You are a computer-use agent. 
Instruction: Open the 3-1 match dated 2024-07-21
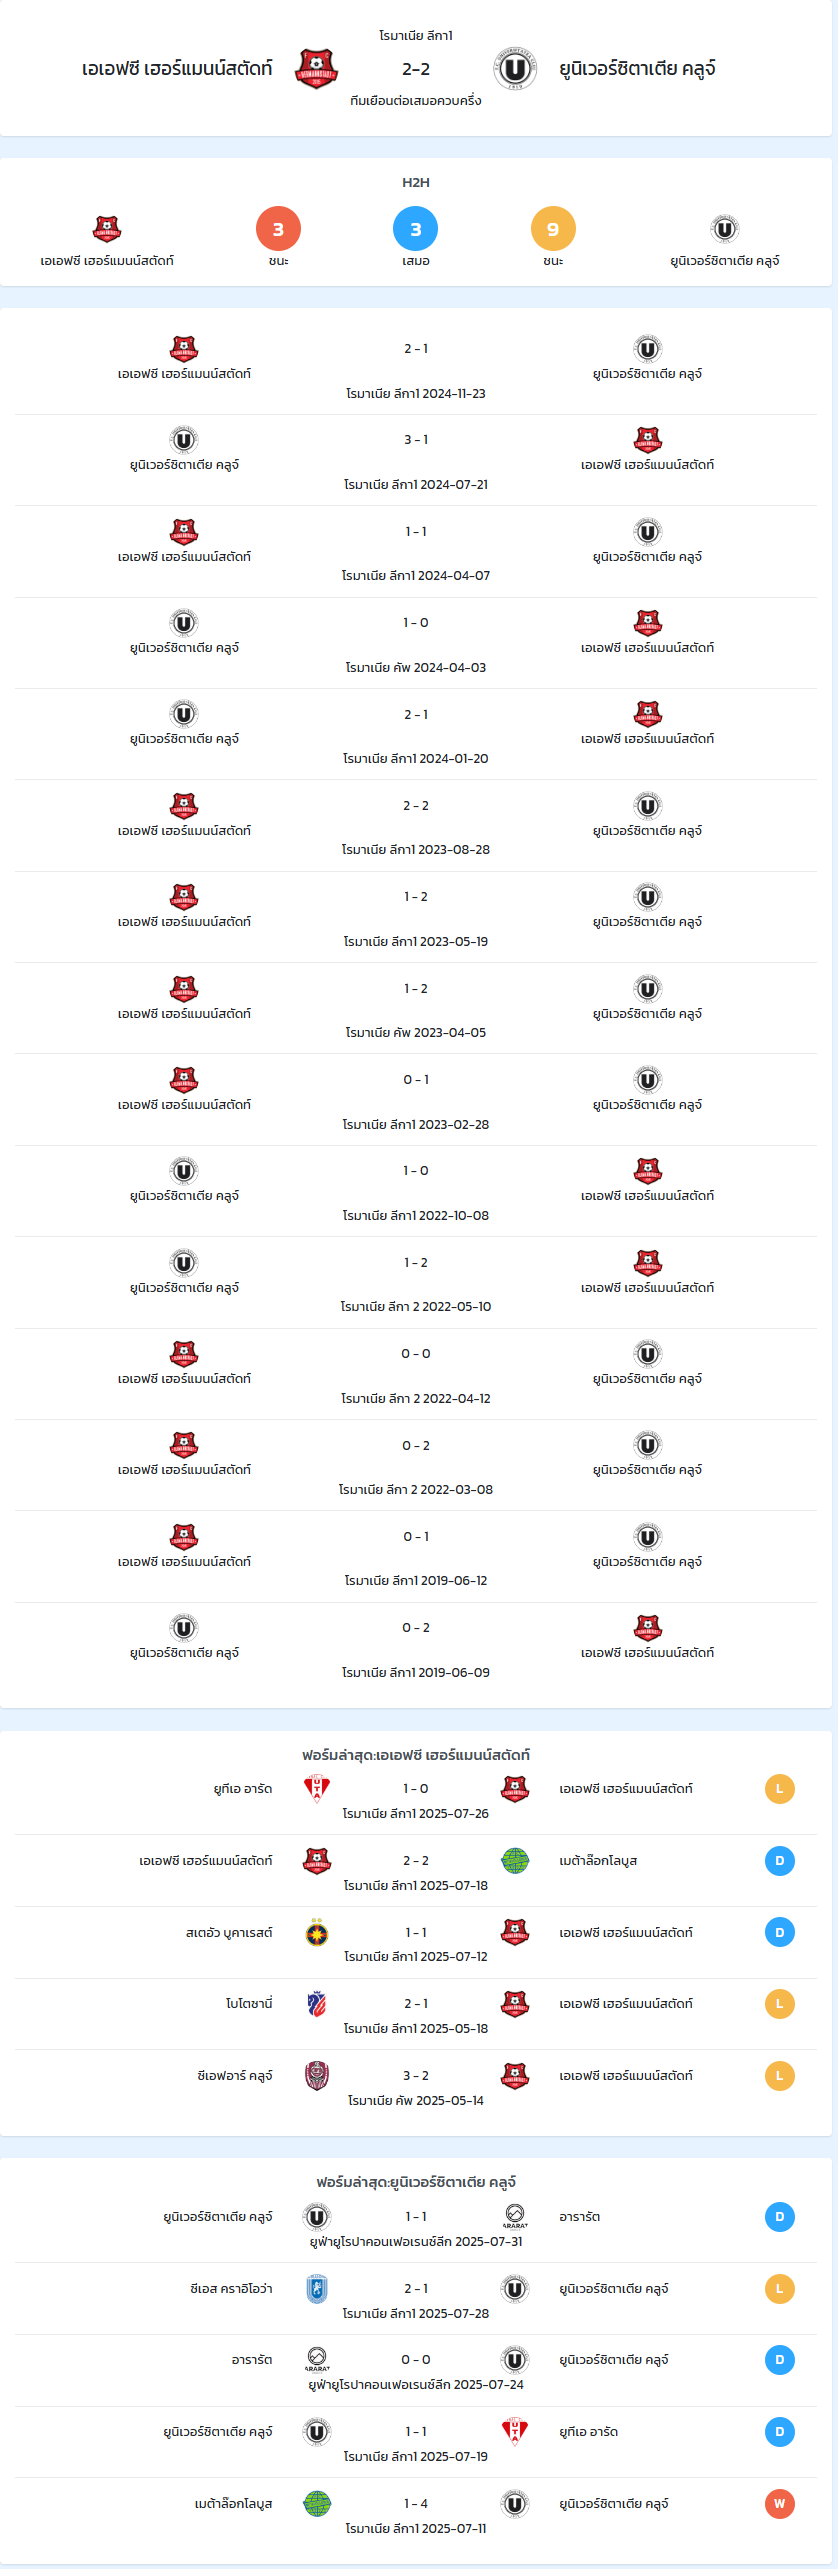416,460
